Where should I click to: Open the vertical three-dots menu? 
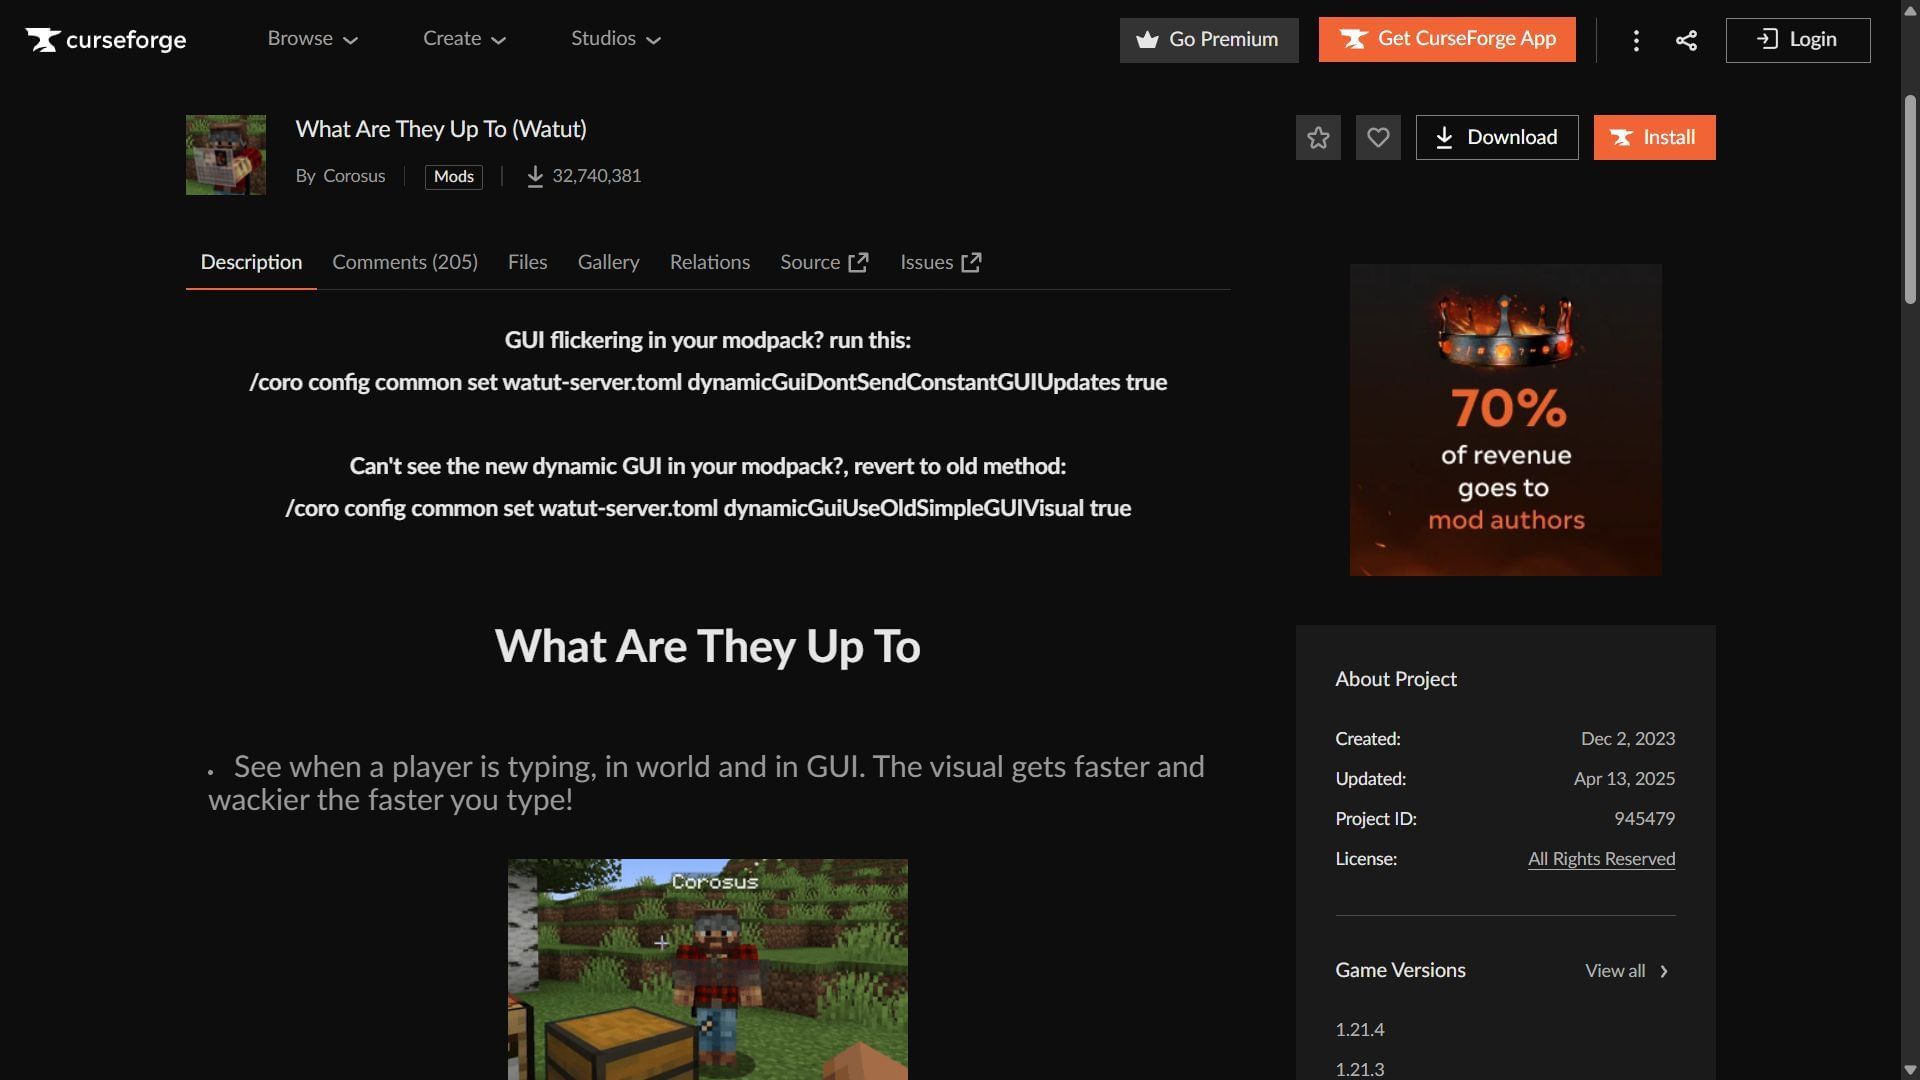[1636, 40]
